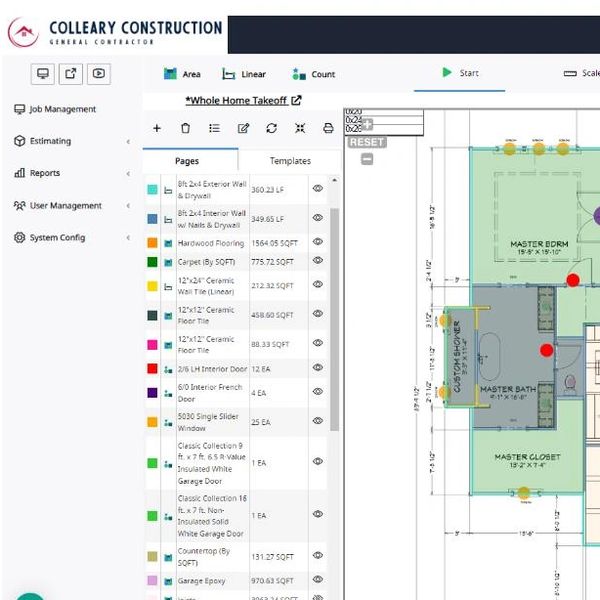Click the edit pencil icon

[x=243, y=128]
